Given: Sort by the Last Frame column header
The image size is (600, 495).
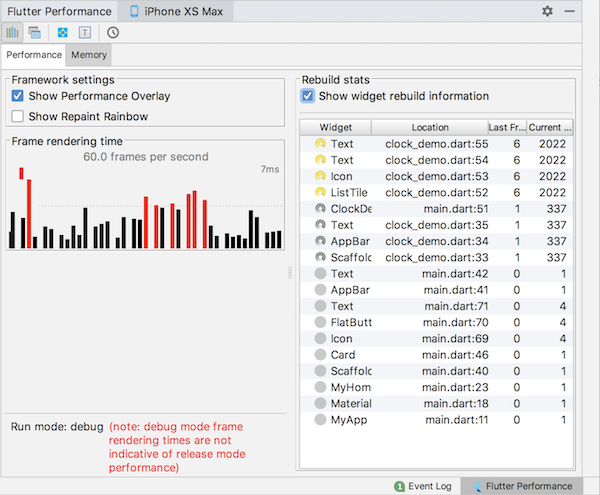Looking at the screenshot, I should [x=506, y=128].
